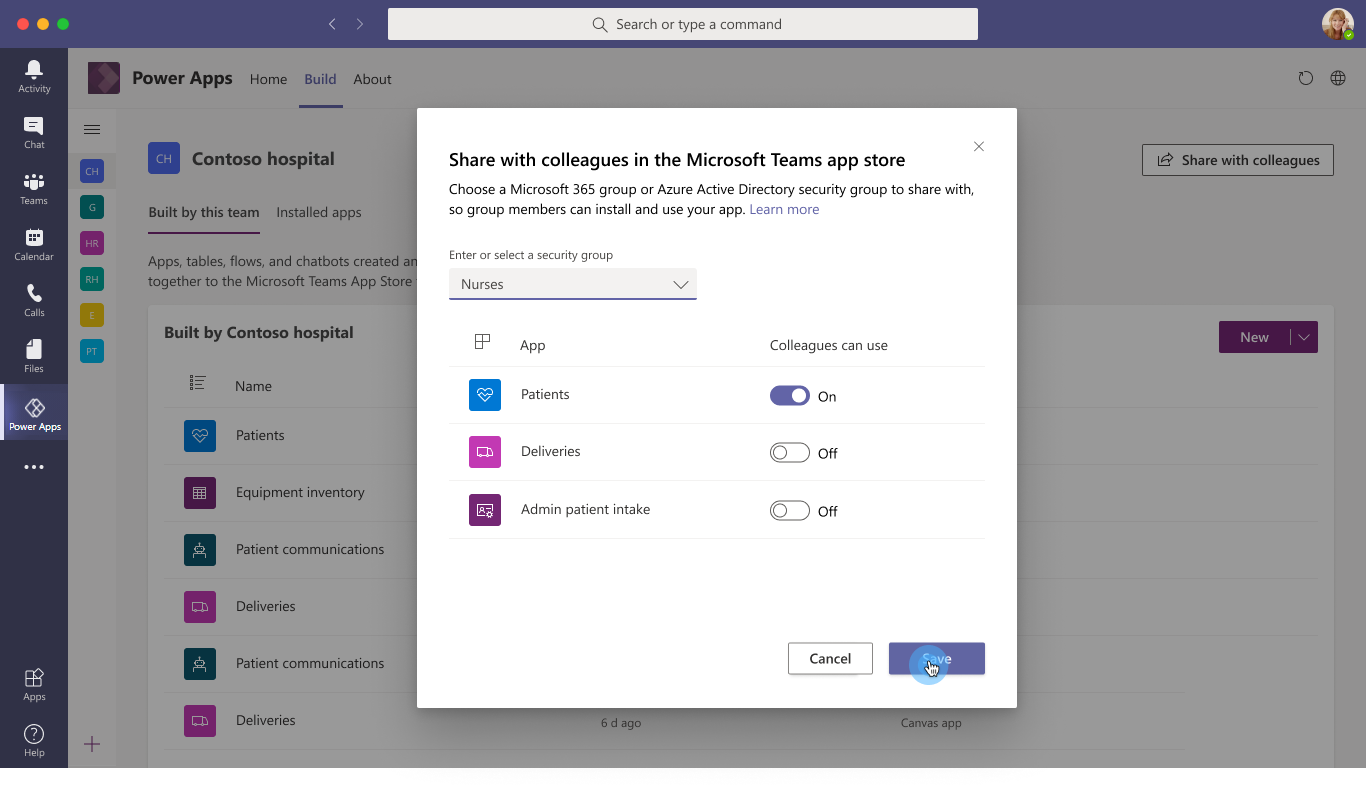Open the Apps store icon
Image resolution: width=1366 pixels, height=792 pixels.
coord(34,684)
